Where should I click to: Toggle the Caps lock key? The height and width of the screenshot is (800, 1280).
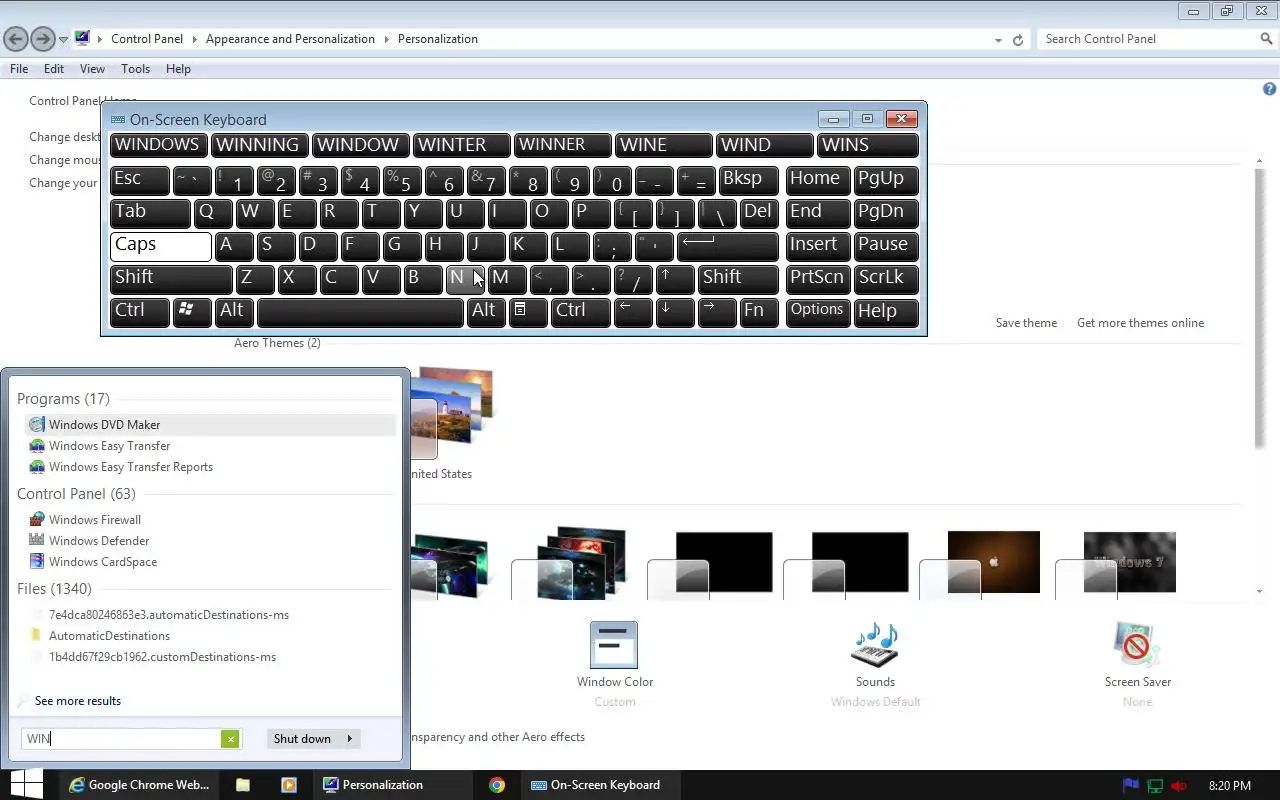click(161, 245)
